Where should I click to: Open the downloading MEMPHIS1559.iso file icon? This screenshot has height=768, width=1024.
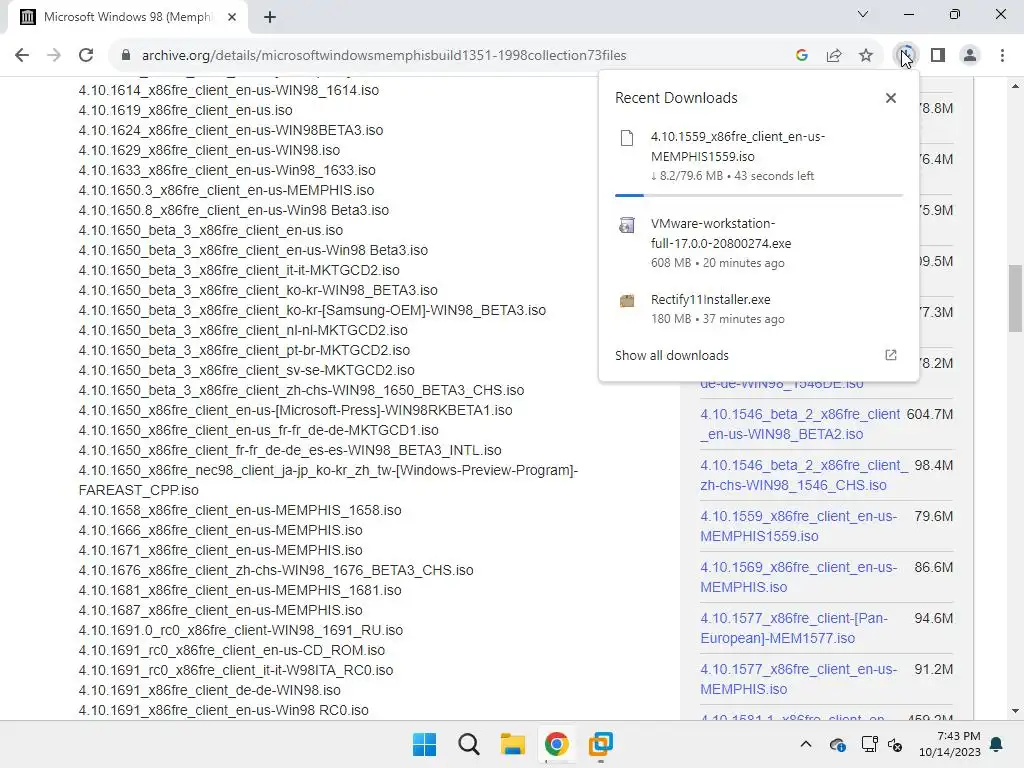click(x=627, y=138)
